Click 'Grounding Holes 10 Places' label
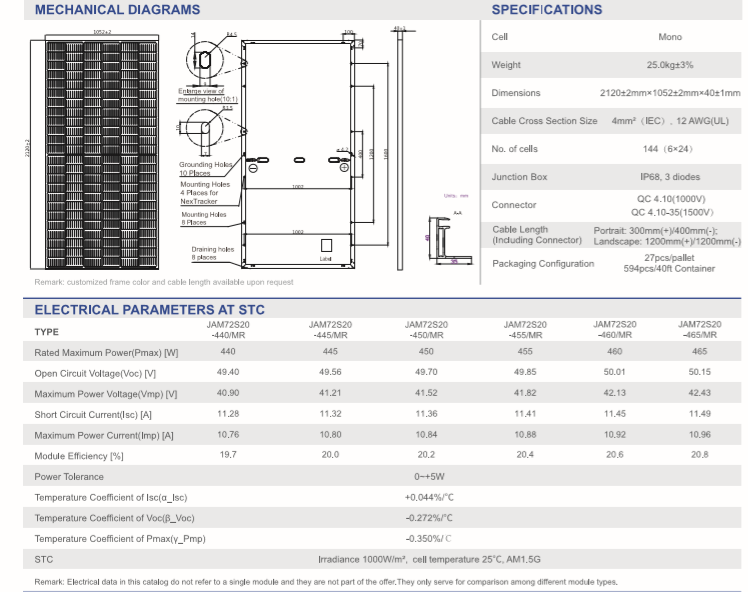The image size is (748, 592). 206,168
